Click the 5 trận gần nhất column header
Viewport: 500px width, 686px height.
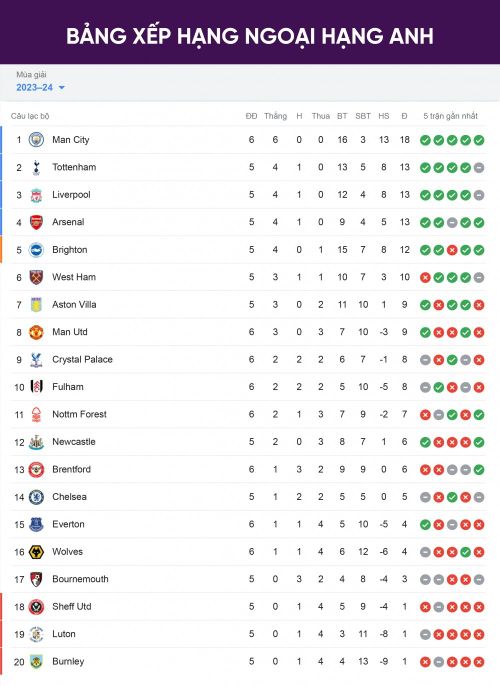pyautogui.click(x=451, y=116)
